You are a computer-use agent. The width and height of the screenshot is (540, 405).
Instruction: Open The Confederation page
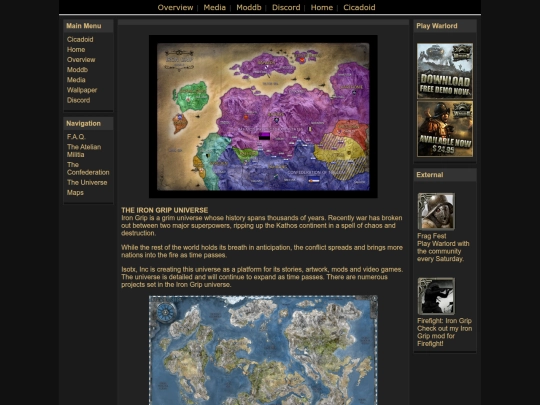click(x=88, y=168)
